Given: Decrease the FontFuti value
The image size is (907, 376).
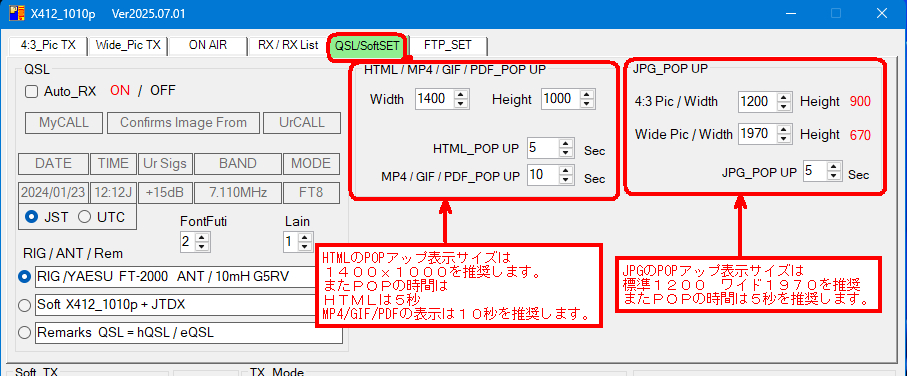Looking at the screenshot, I should click(x=202, y=246).
